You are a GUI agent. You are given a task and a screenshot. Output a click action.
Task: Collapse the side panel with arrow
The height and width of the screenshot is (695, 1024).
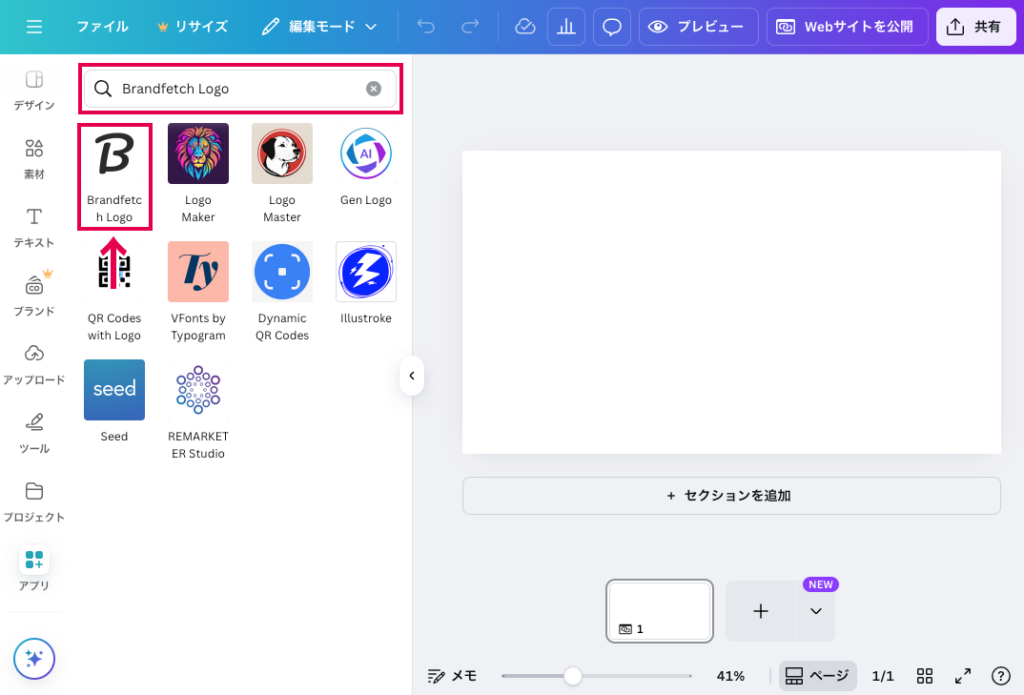tap(411, 376)
